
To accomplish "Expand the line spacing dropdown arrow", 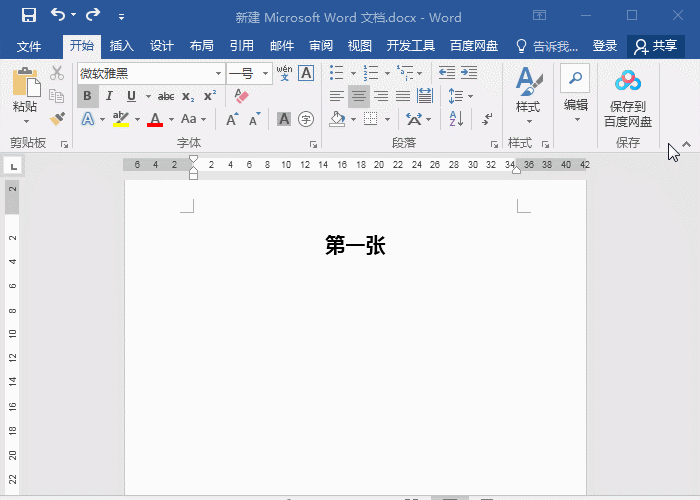I will [471, 96].
